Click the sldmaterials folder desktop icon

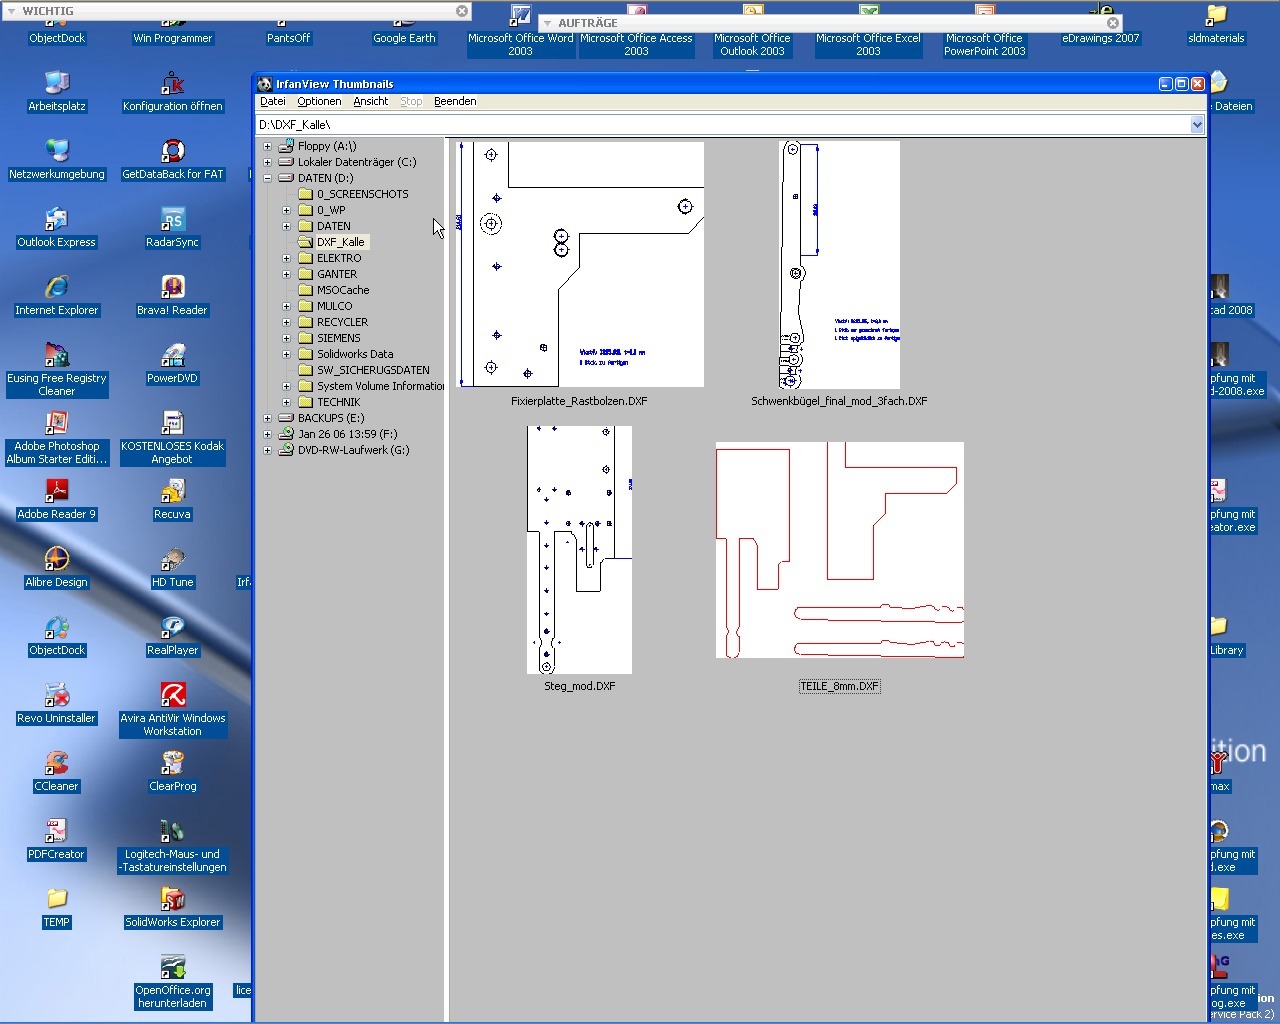pos(1216,16)
